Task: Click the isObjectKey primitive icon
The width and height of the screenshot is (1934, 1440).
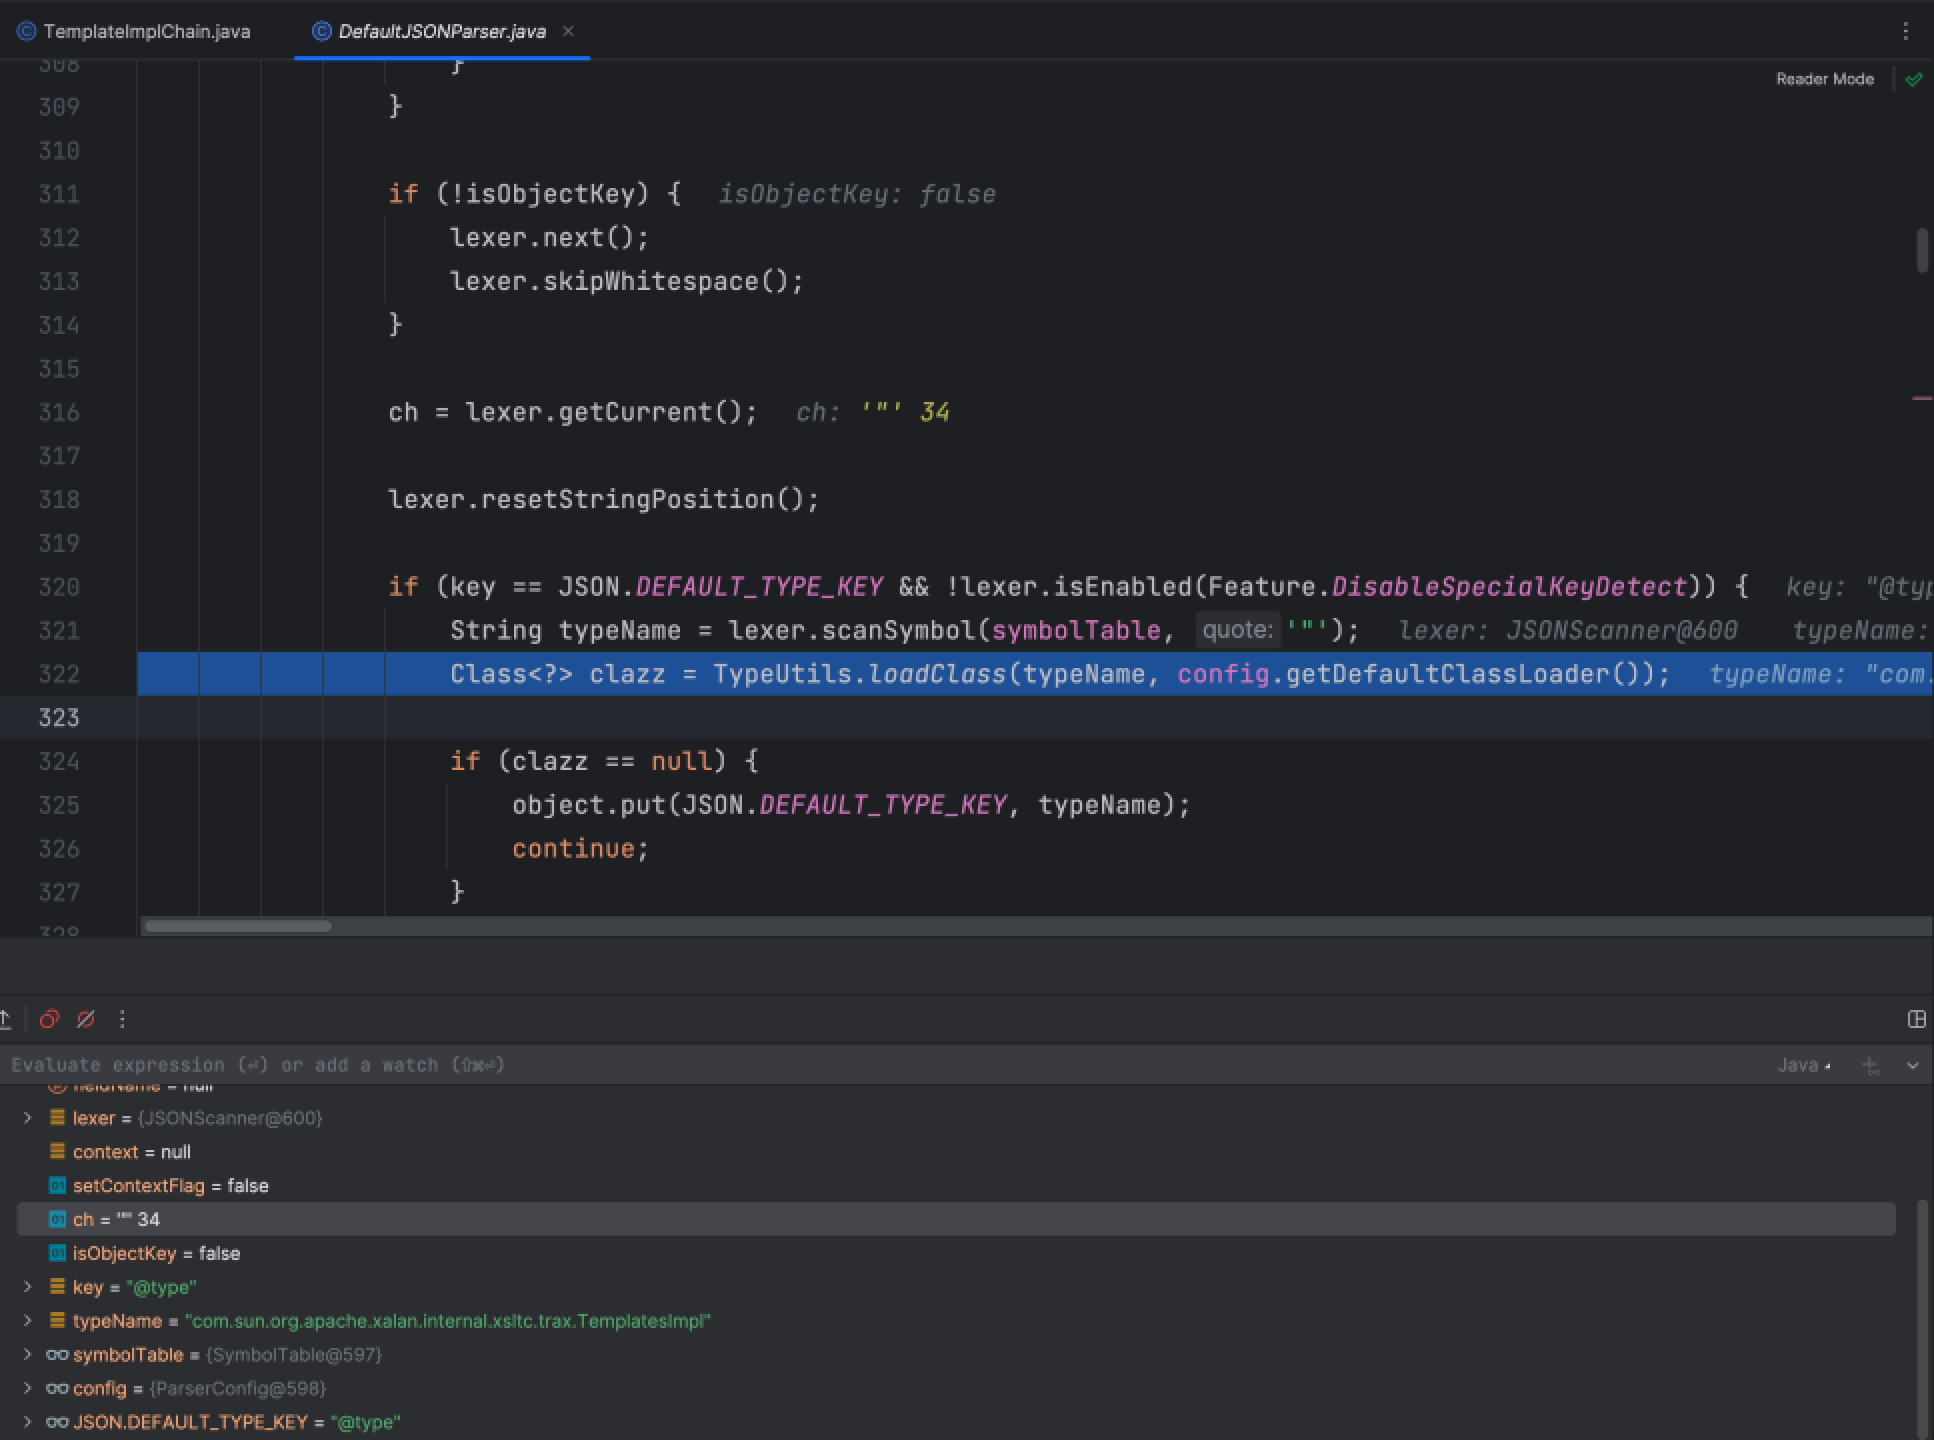Action: click(x=57, y=1253)
